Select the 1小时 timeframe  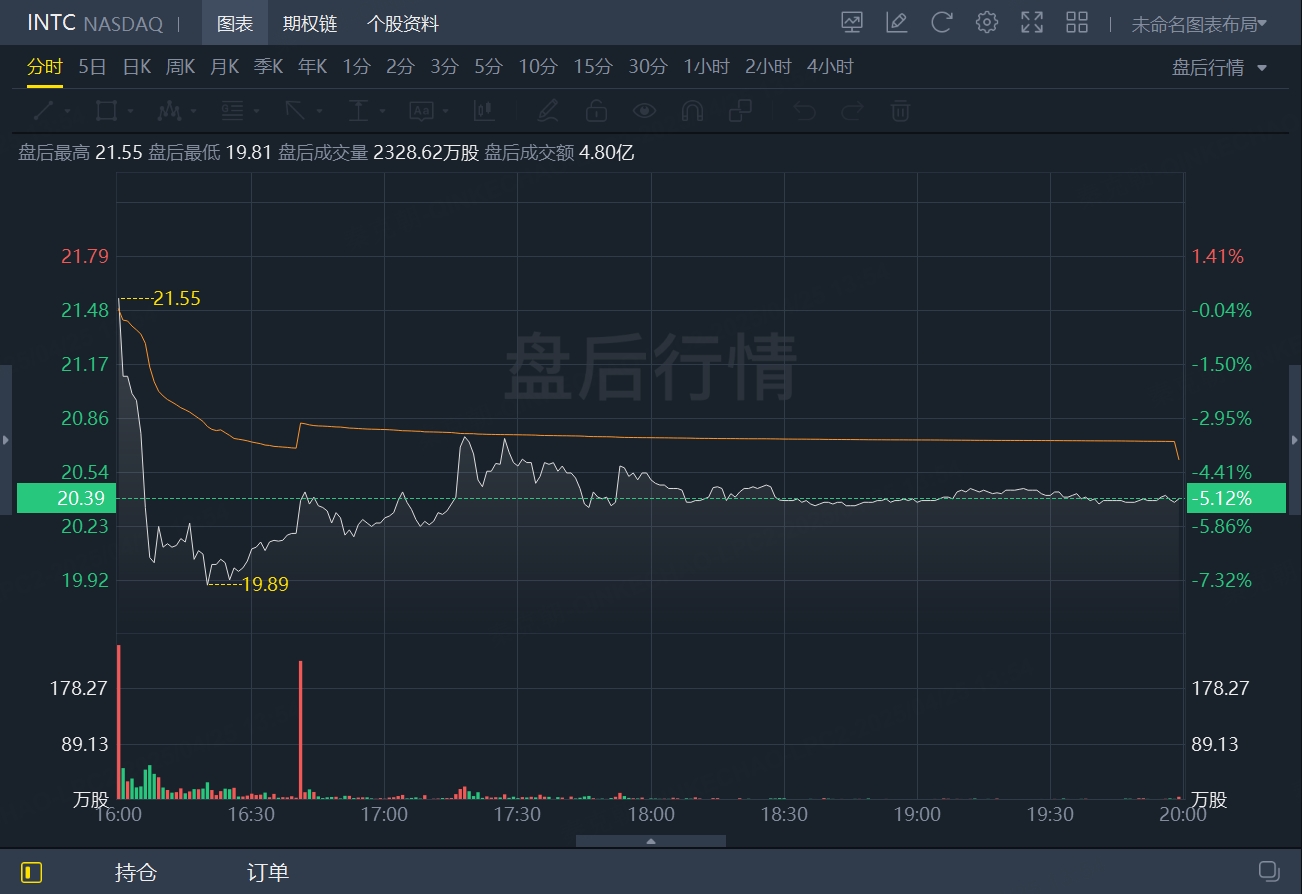706,67
